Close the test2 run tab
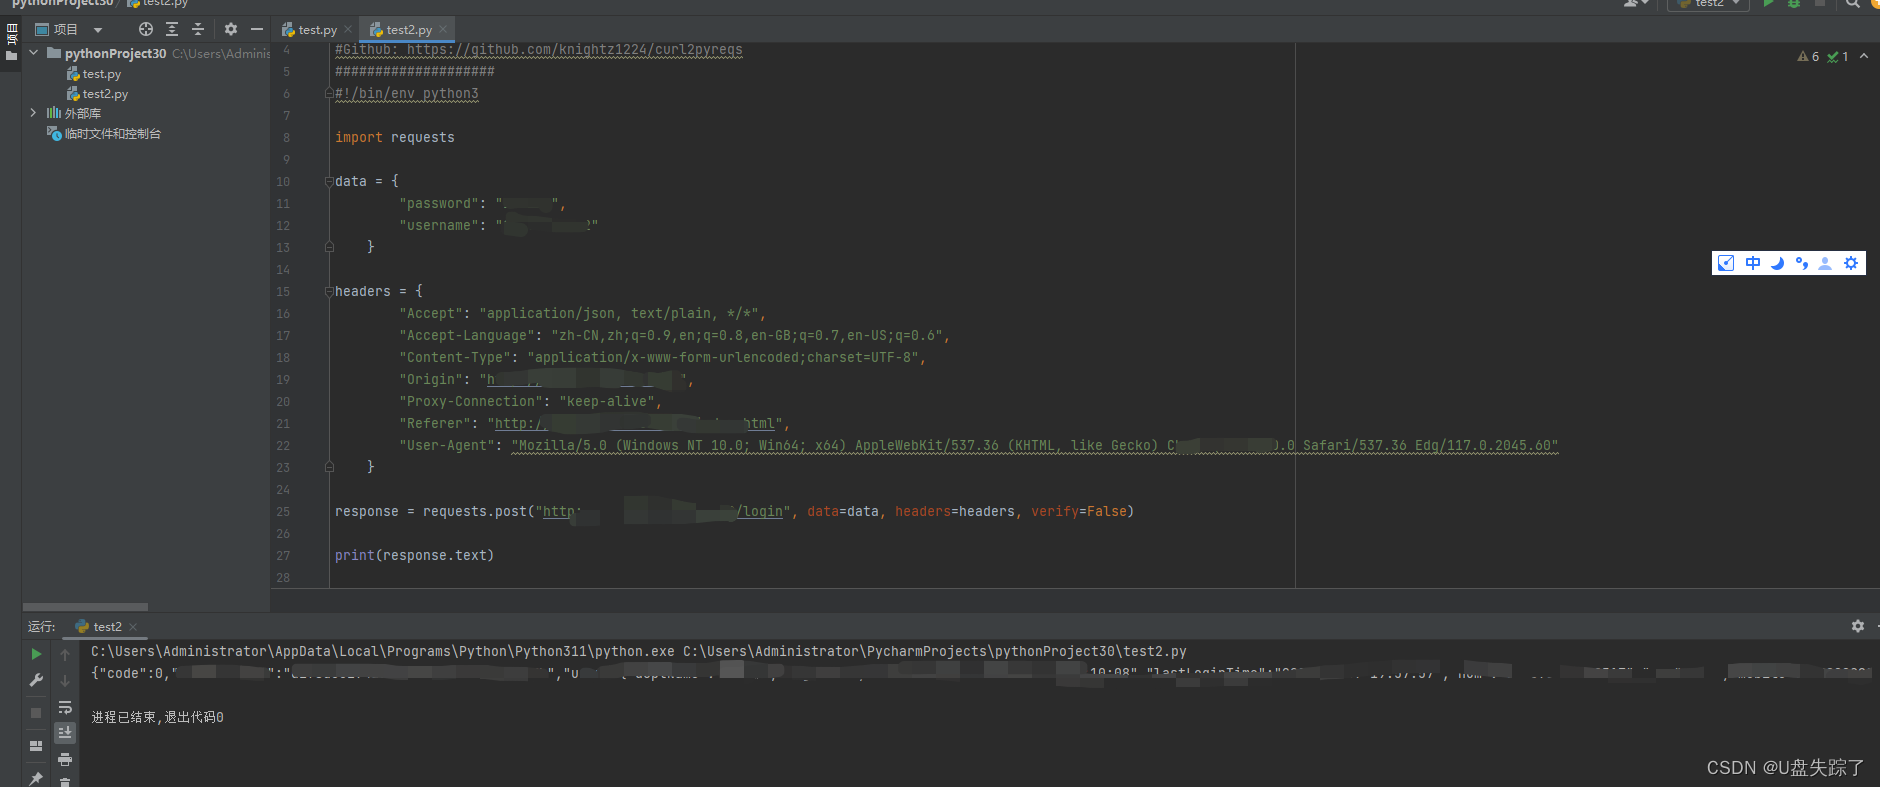1880x787 pixels. (x=133, y=627)
